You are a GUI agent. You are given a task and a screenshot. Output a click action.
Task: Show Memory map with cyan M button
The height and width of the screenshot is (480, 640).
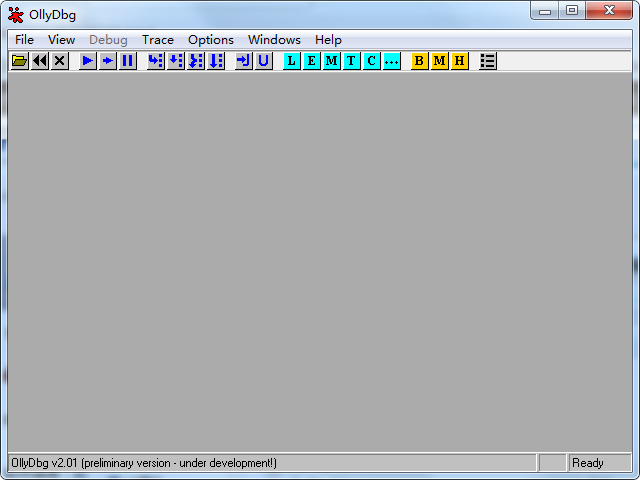[x=332, y=61]
